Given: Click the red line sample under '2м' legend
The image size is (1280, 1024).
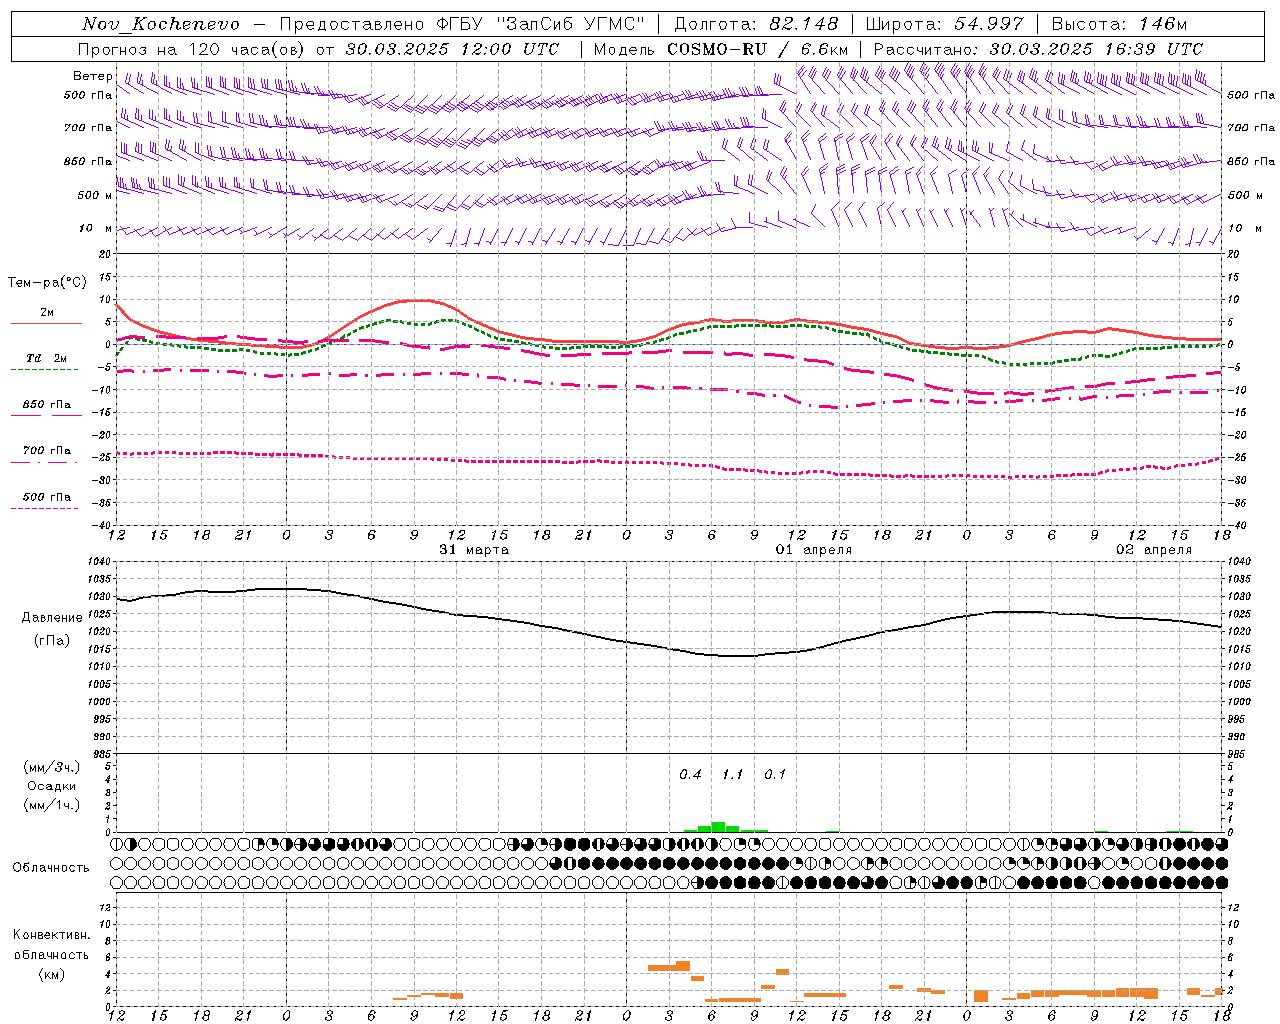Looking at the screenshot, I should coord(46,323).
